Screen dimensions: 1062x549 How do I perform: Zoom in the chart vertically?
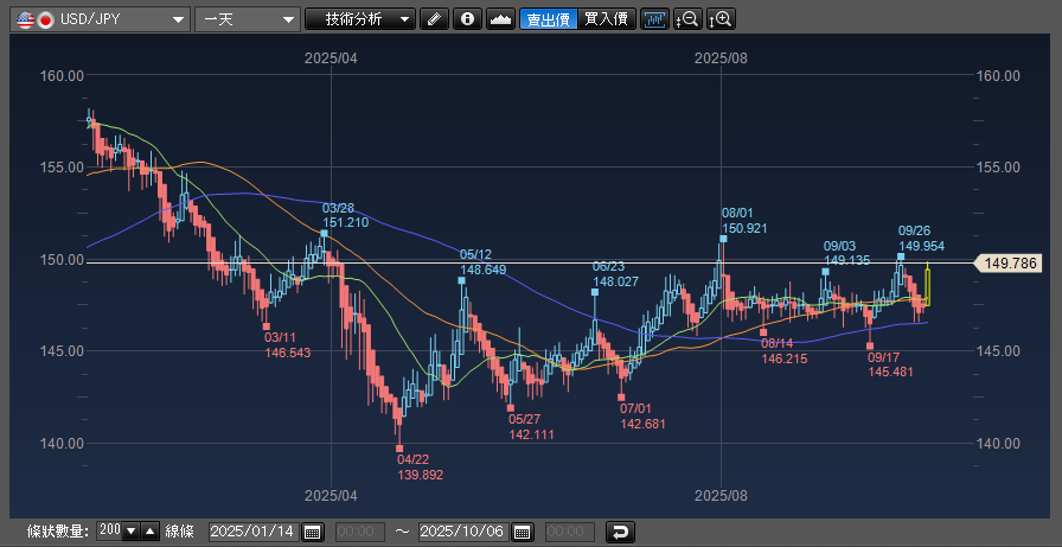point(720,19)
